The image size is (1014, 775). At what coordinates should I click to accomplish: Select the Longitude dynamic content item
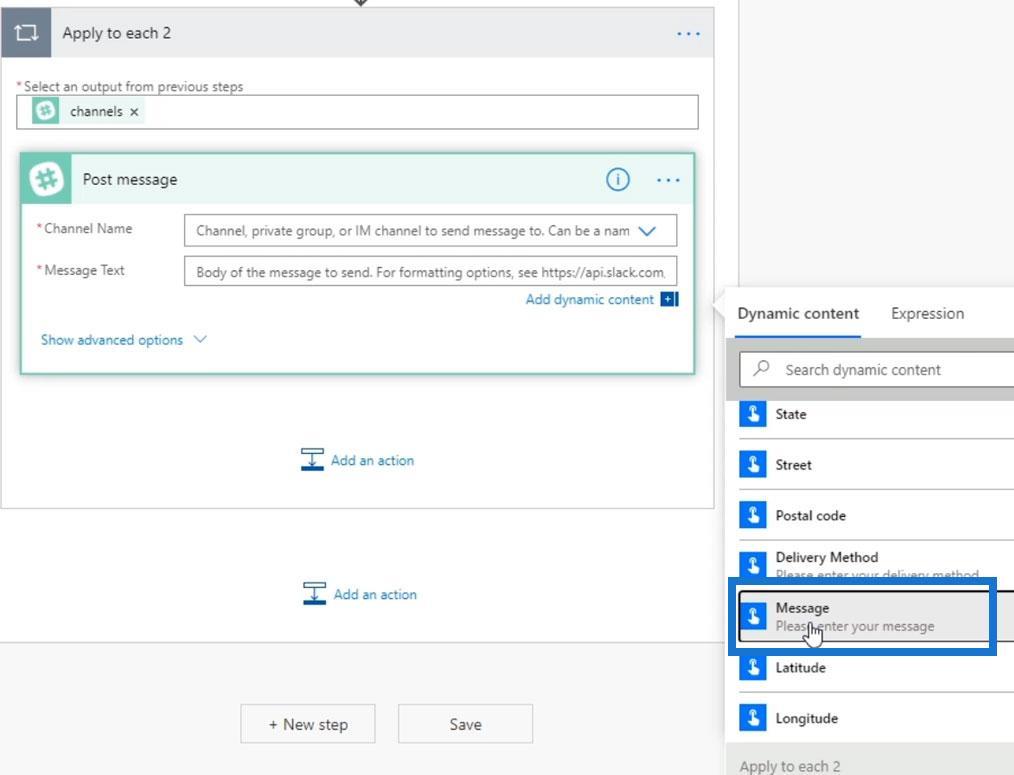point(876,717)
